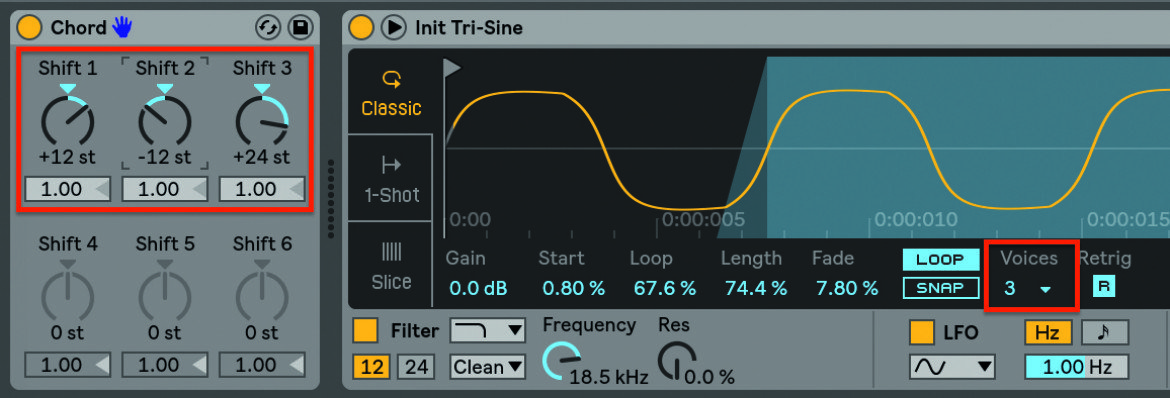Select 12 dB filter slope

(x=371, y=367)
